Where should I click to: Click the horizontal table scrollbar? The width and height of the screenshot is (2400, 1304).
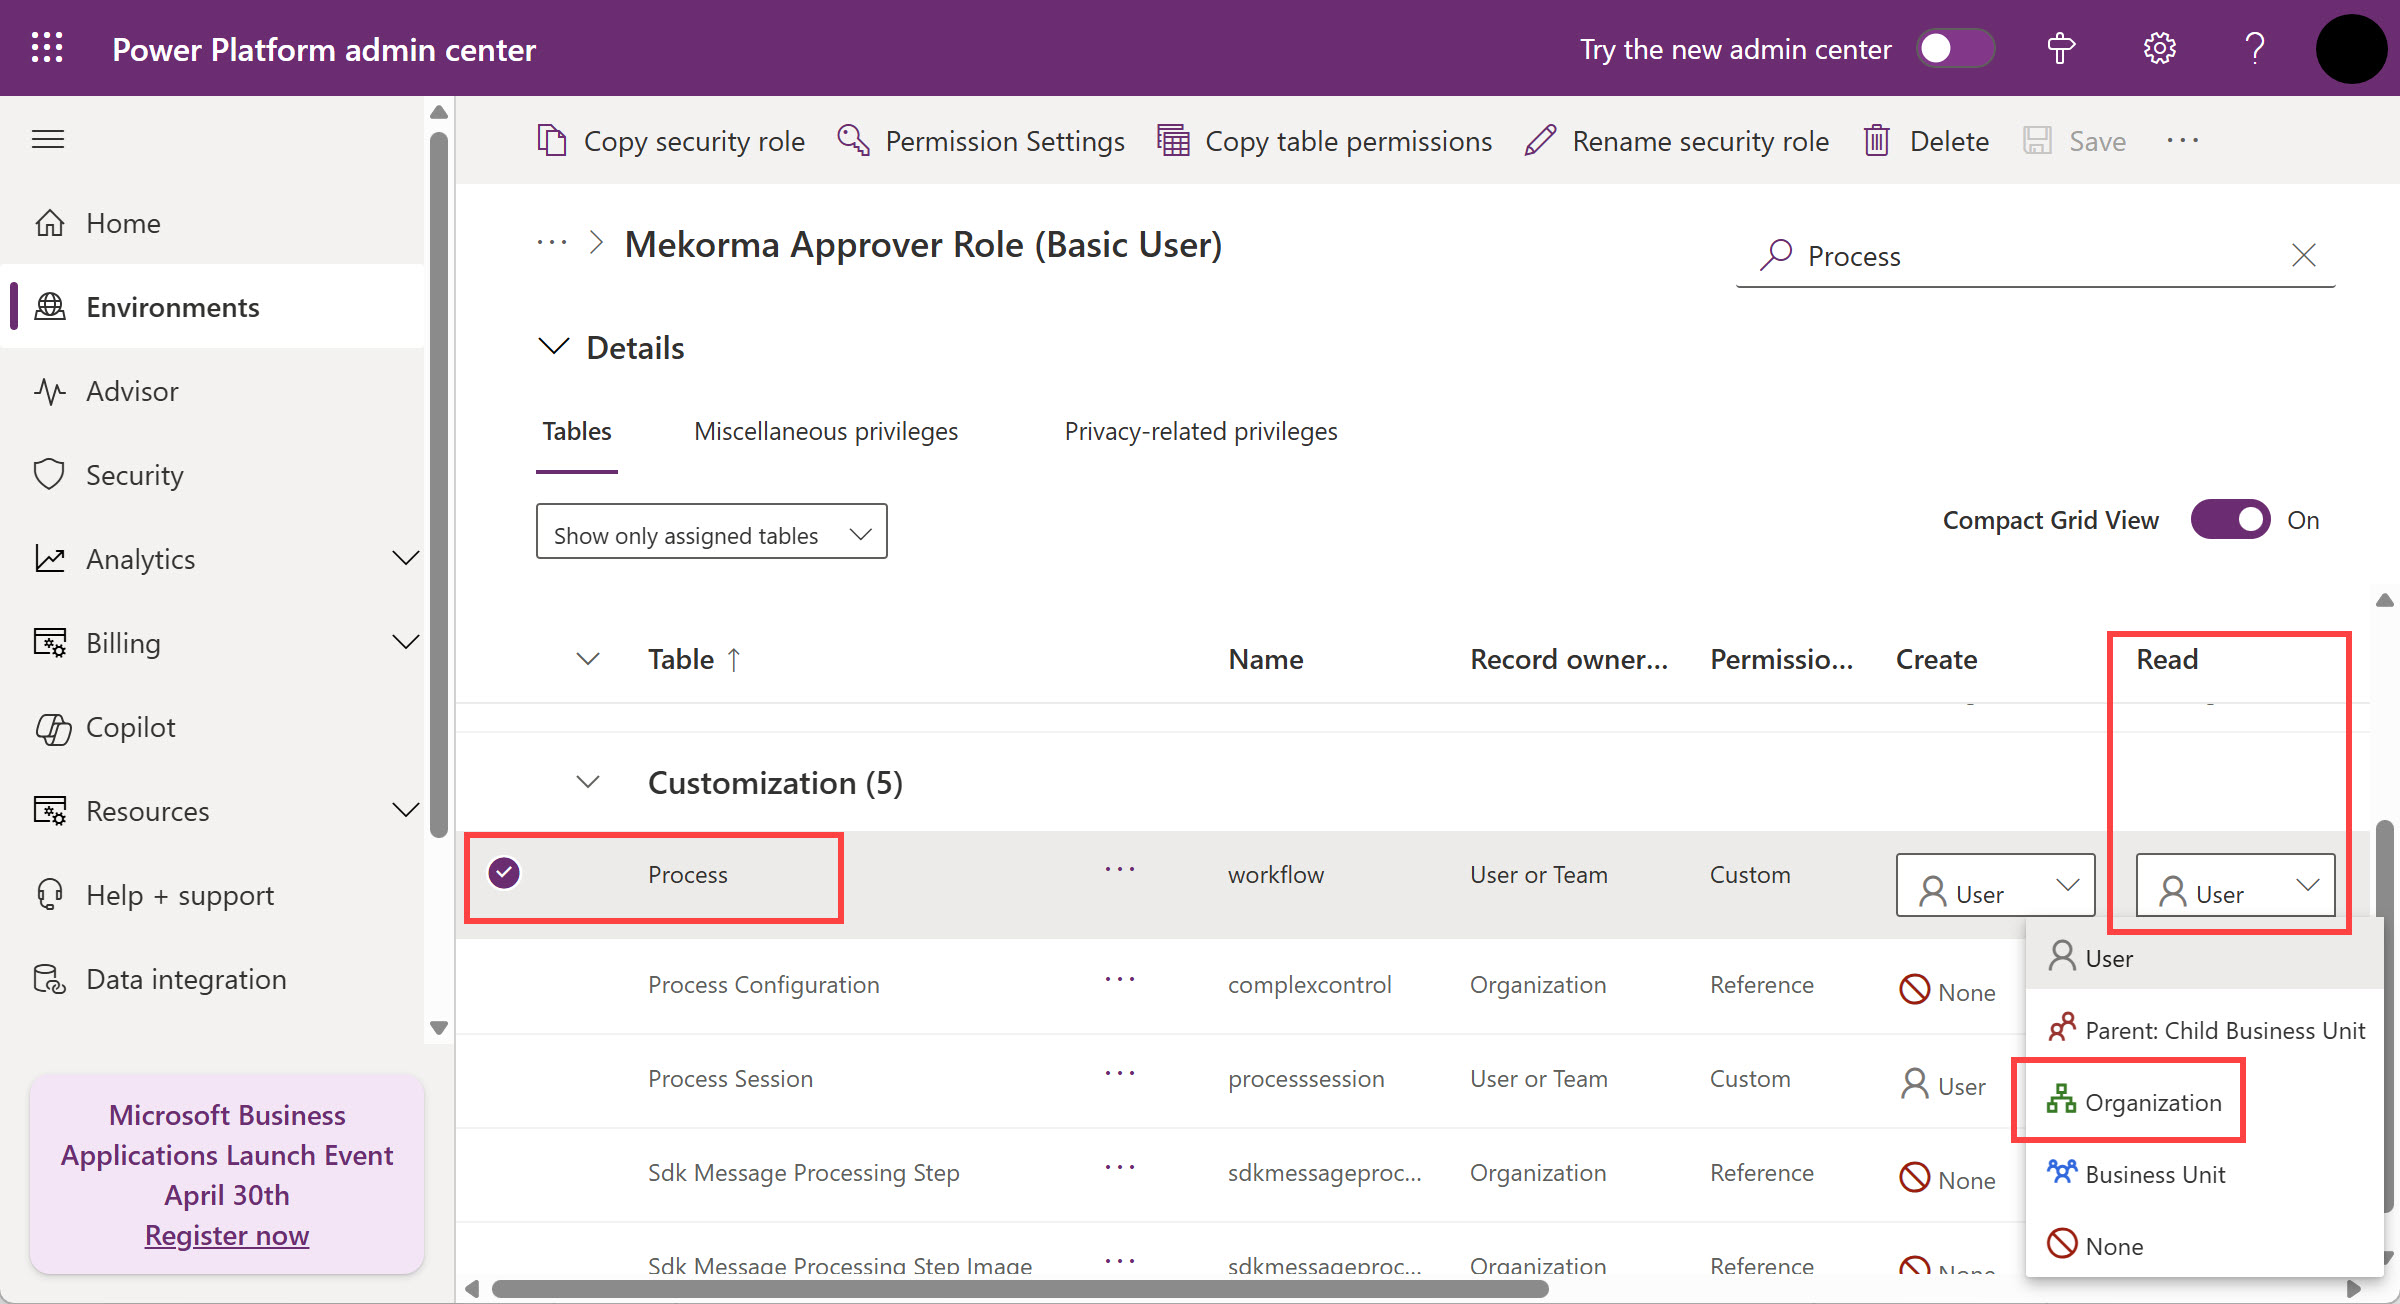coord(1020,1288)
